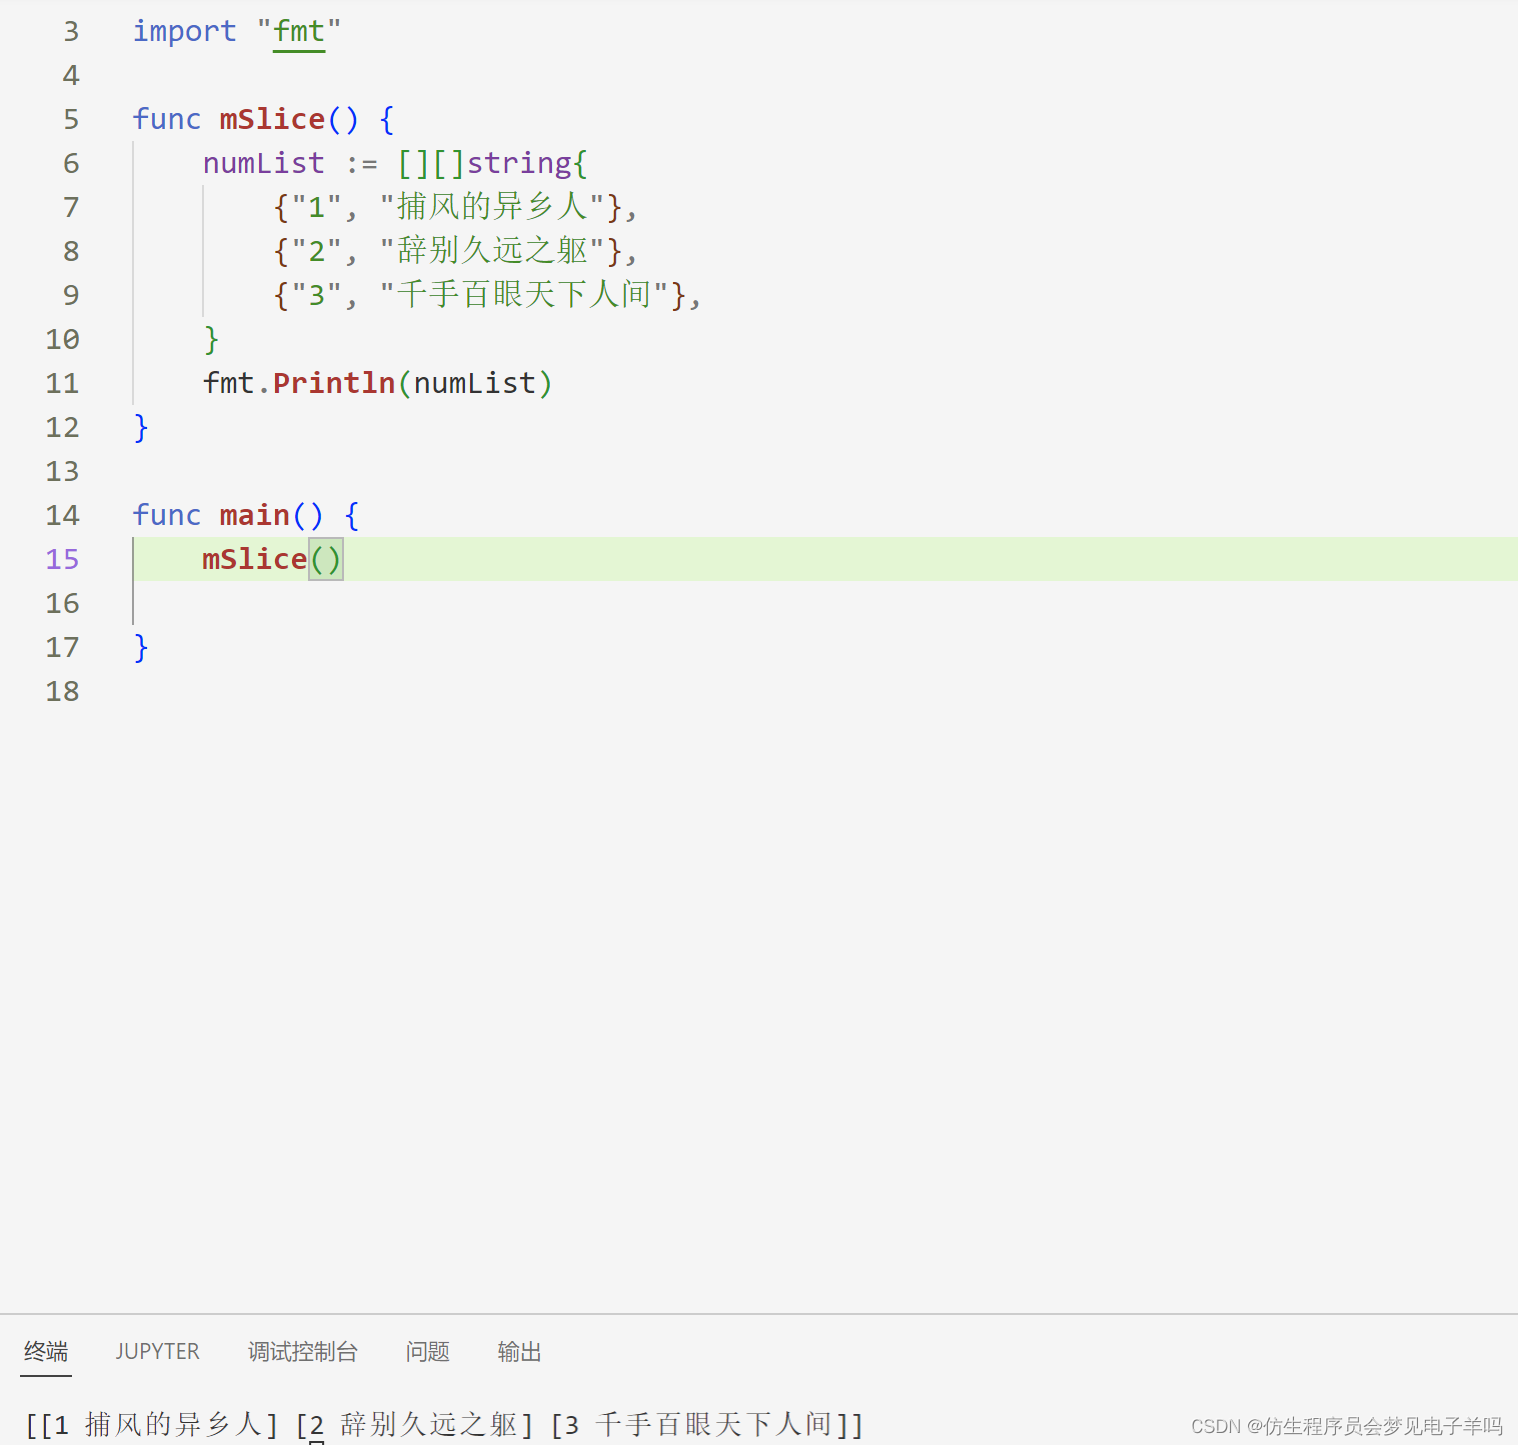This screenshot has width=1518, height=1445.
Task: Open the 调试控制台 debug console tab
Action: (x=303, y=1352)
